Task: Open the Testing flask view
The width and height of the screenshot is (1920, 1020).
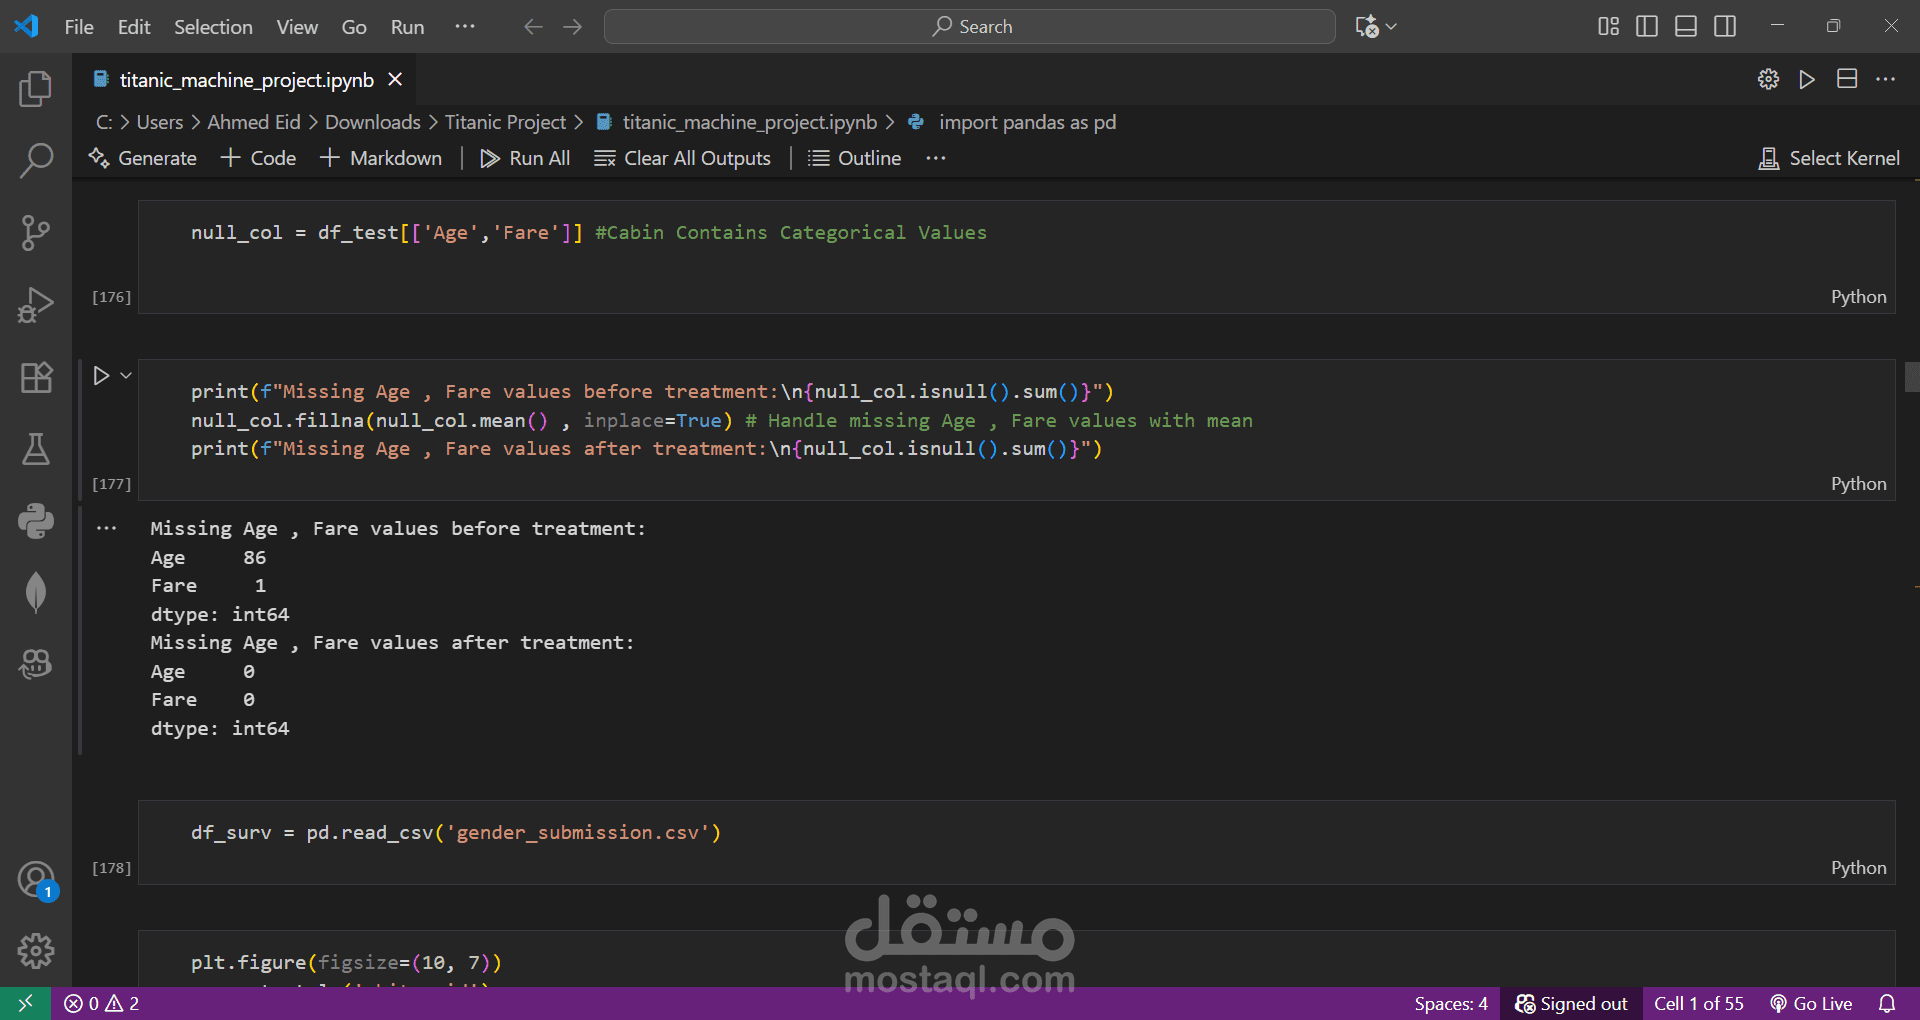Action: (36, 449)
